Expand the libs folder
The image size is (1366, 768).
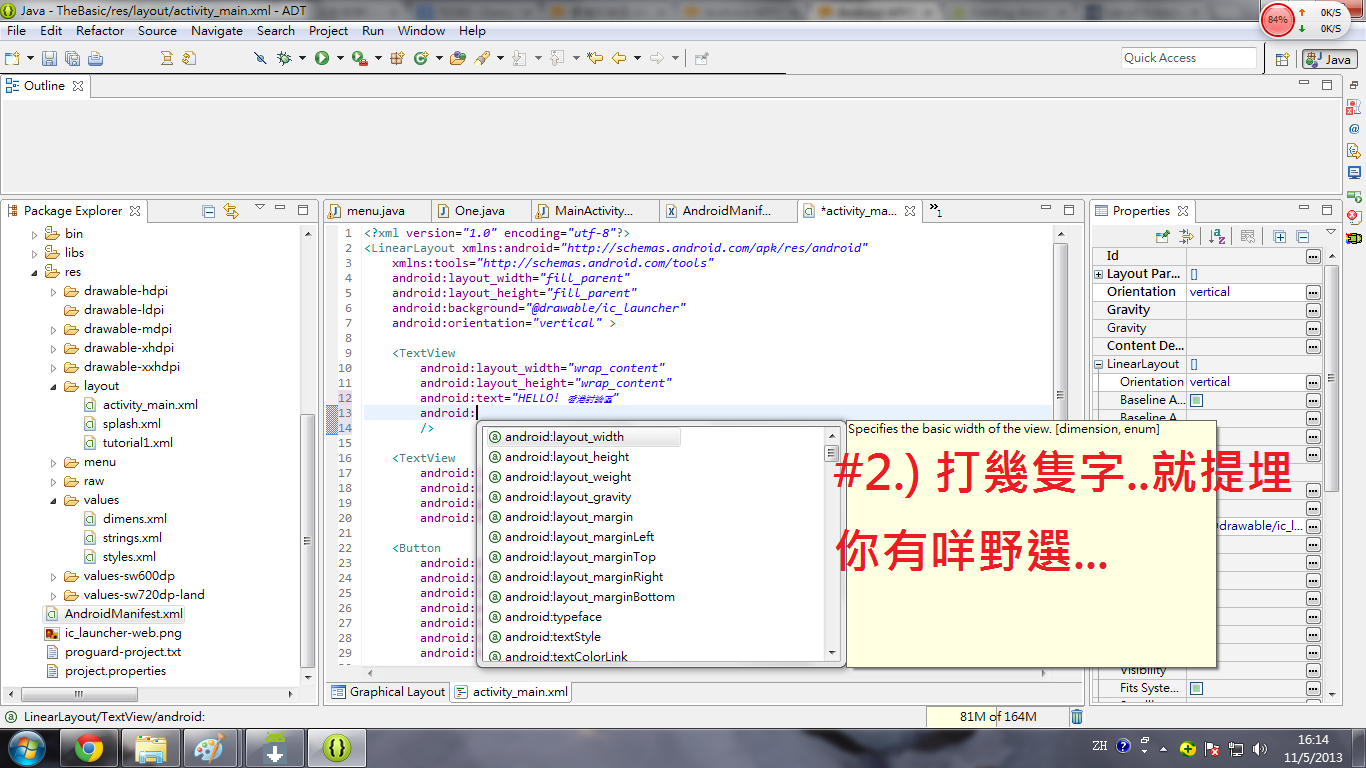coord(35,253)
